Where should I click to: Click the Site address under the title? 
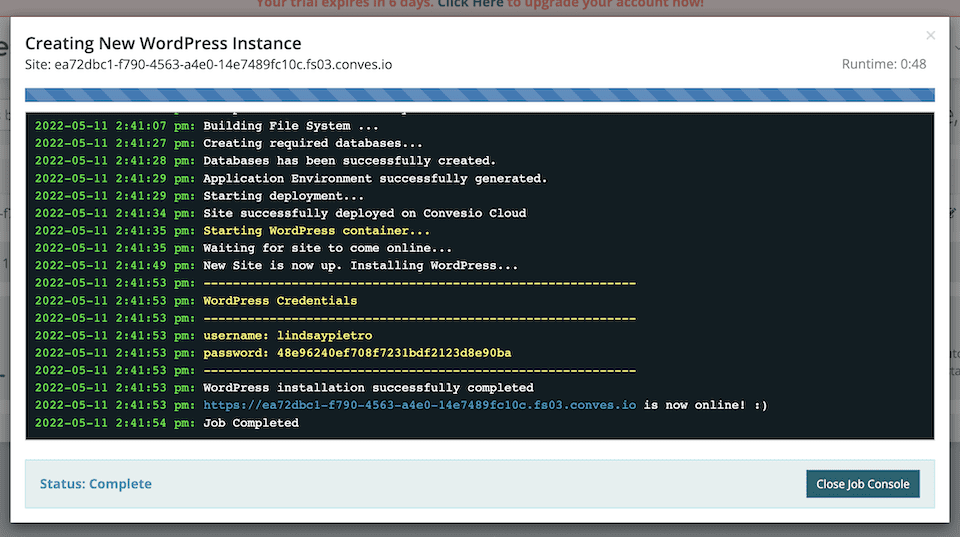coord(208,64)
